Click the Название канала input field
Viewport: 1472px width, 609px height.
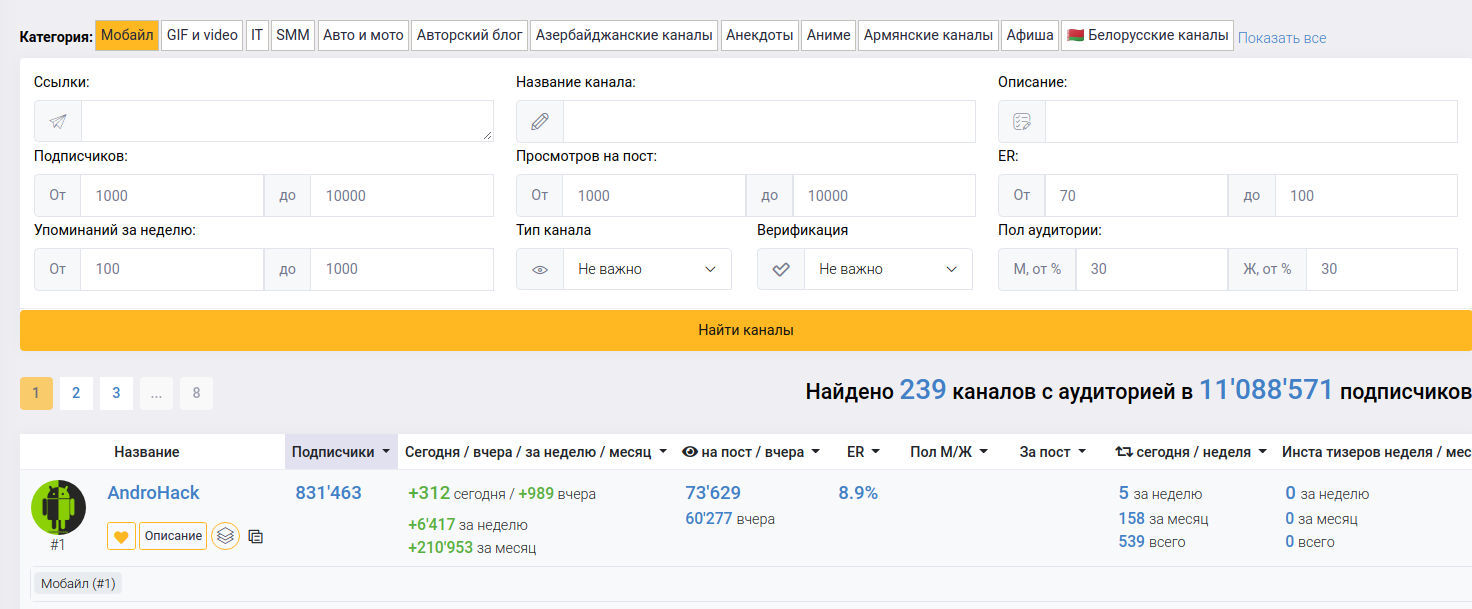coord(768,121)
